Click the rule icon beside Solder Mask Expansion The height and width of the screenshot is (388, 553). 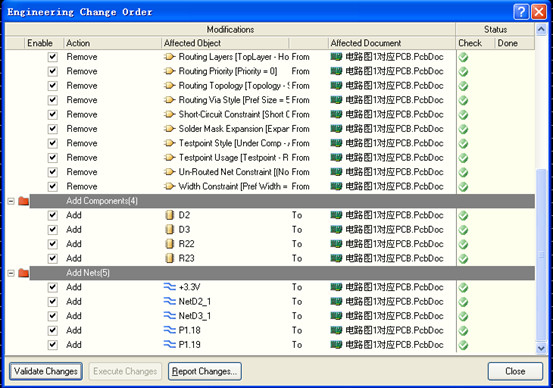coord(170,129)
